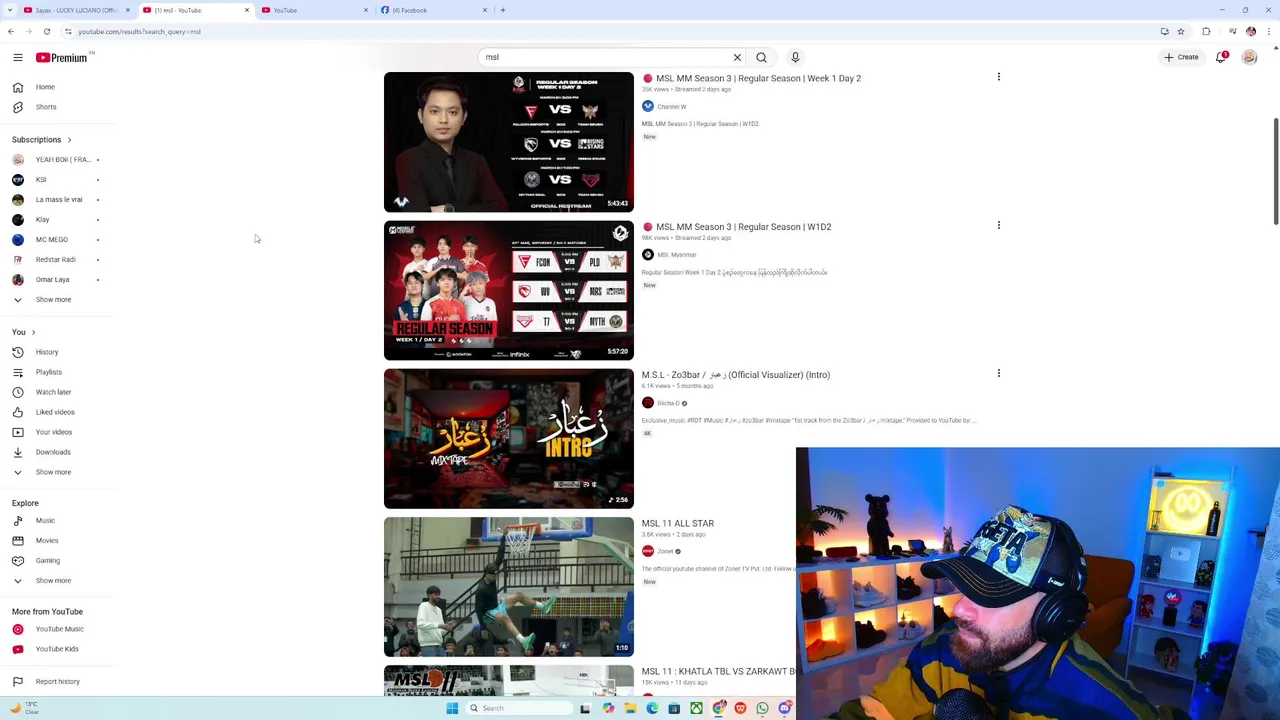Switch to the plain YouTube tab

coord(313,10)
